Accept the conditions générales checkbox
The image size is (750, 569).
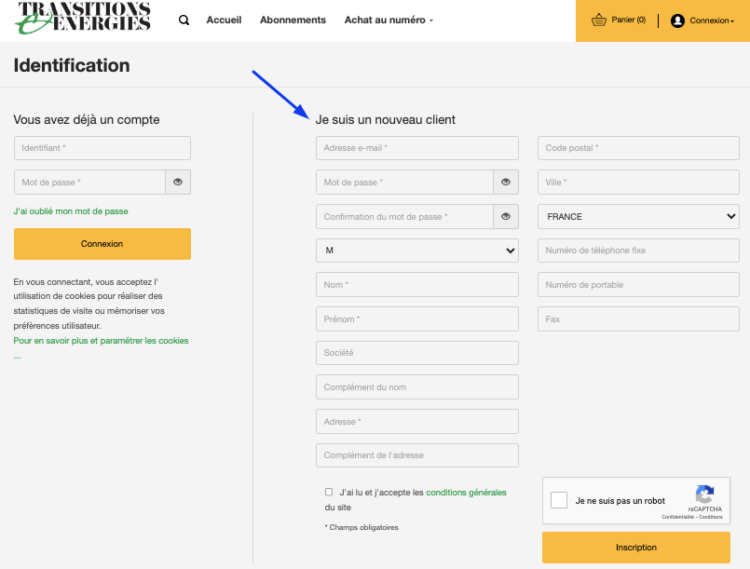coord(329,492)
